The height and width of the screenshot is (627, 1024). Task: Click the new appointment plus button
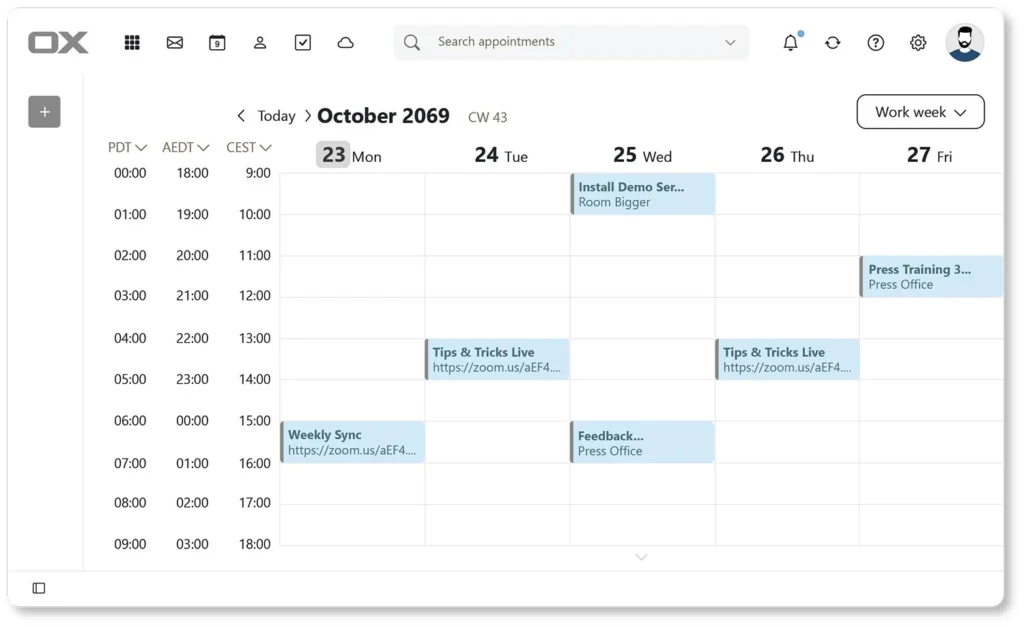click(44, 112)
